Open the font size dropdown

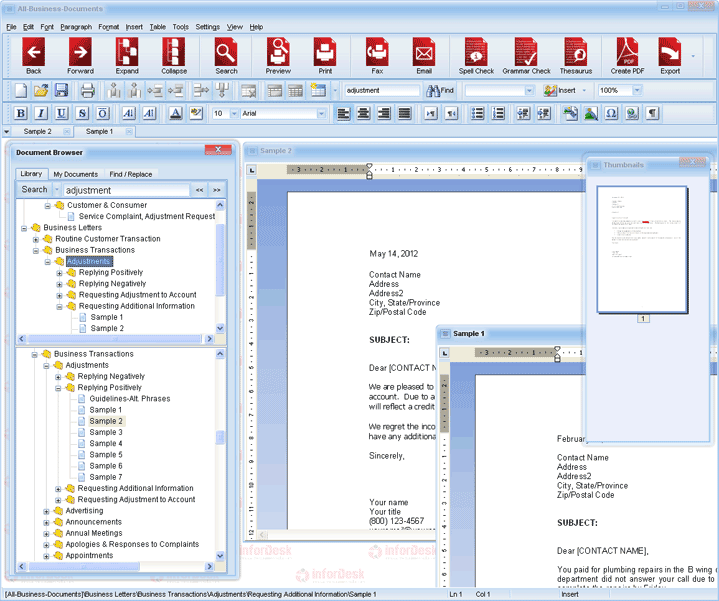(x=234, y=113)
